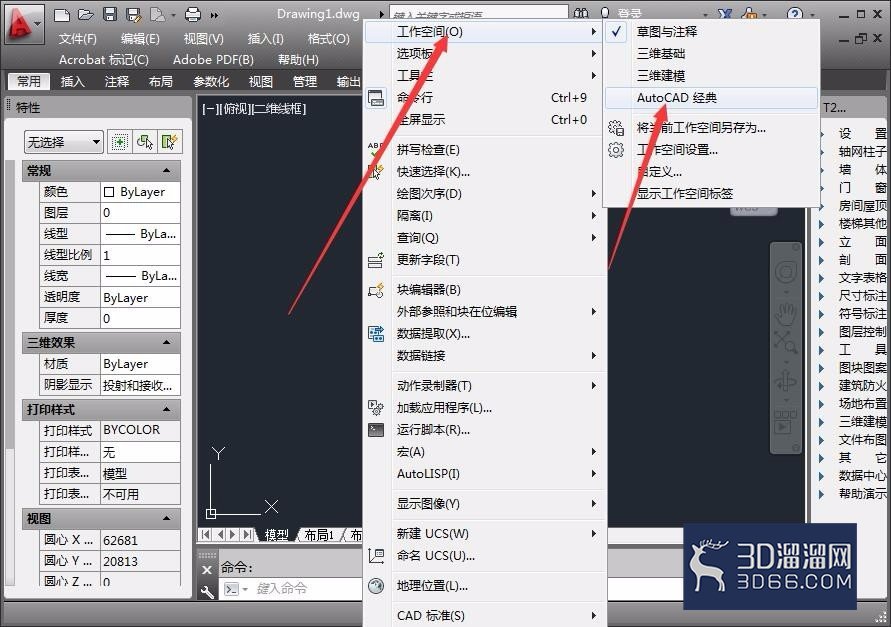The height and width of the screenshot is (627, 891).
Task: Jump to first layout tab arrow
Action: 206,535
